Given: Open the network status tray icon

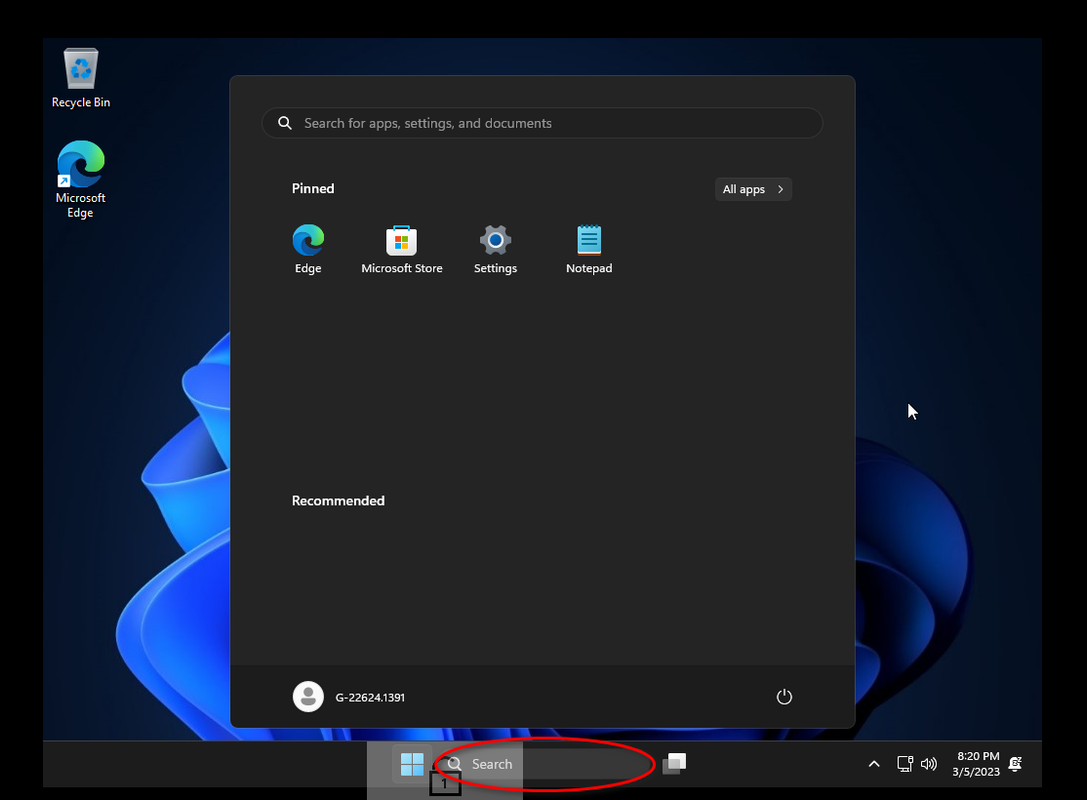Looking at the screenshot, I should 905,764.
